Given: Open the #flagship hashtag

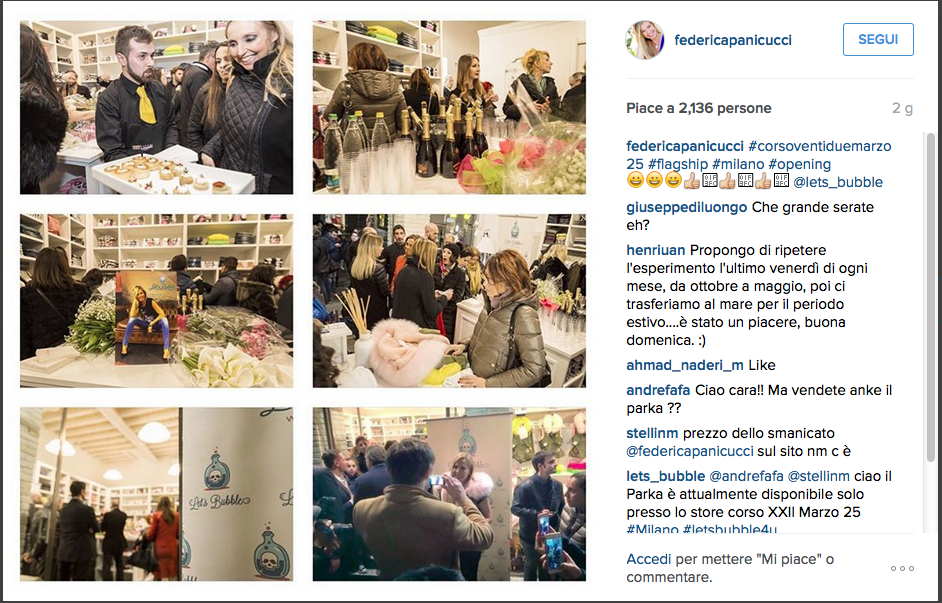Looking at the screenshot, I should 678,164.
